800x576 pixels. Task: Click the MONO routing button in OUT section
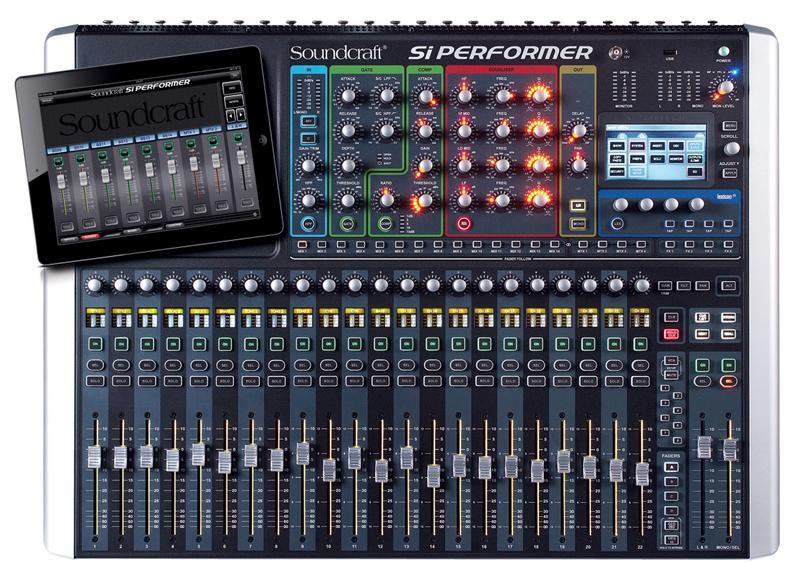pyautogui.click(x=578, y=223)
